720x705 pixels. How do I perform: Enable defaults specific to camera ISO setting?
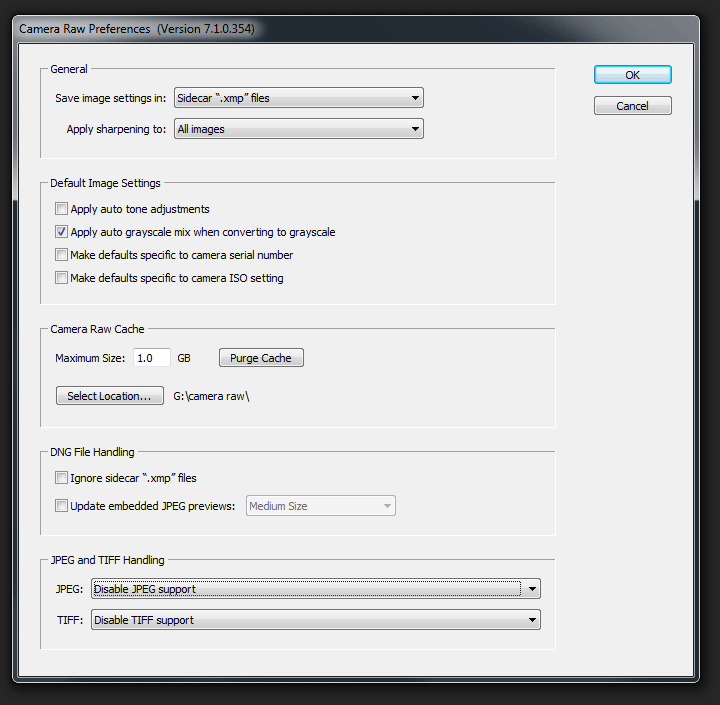pos(61,278)
